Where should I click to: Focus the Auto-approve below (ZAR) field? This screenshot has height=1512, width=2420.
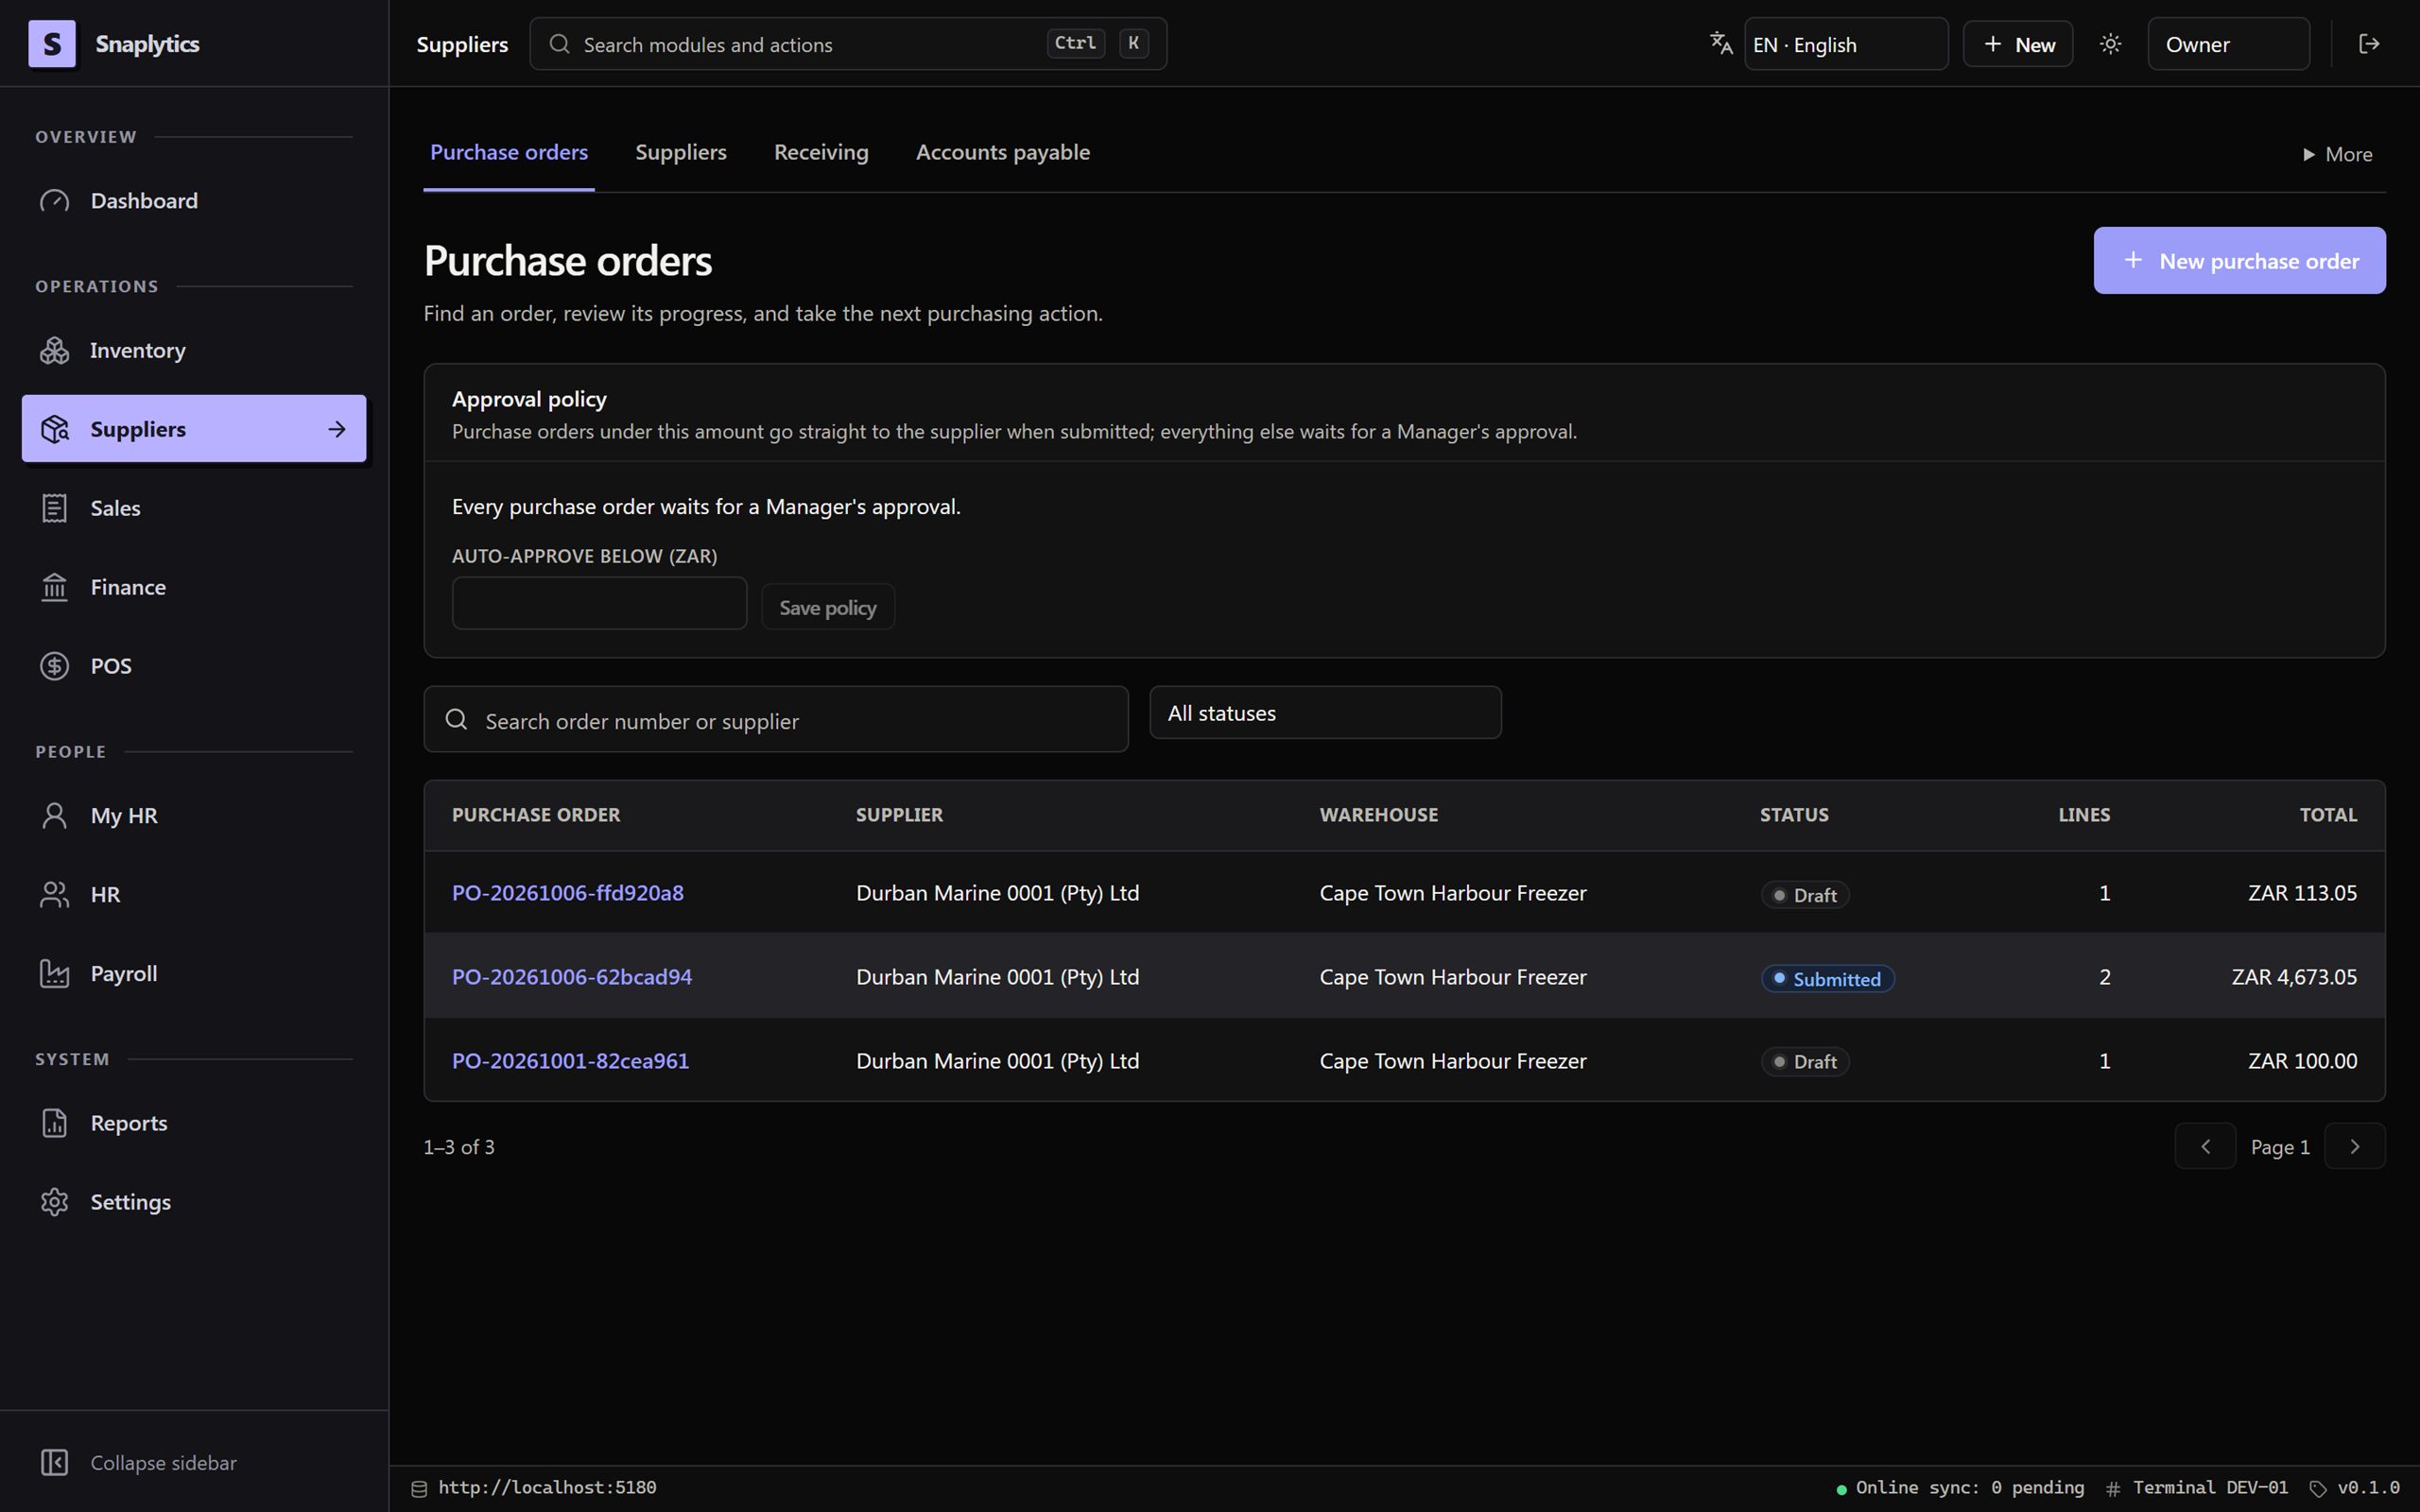(599, 603)
